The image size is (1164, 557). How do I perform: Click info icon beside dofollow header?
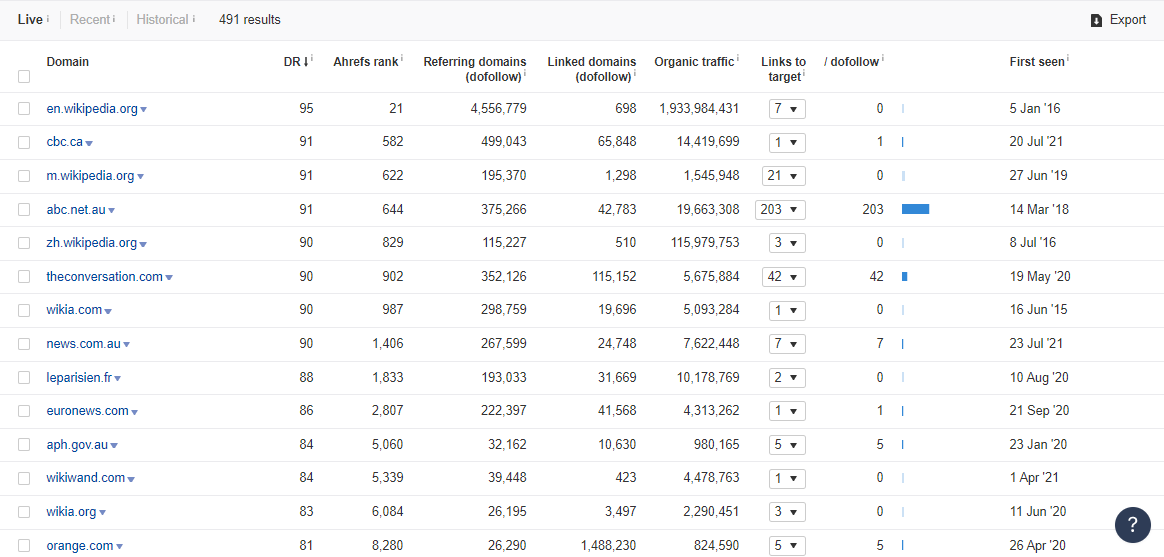[883, 59]
